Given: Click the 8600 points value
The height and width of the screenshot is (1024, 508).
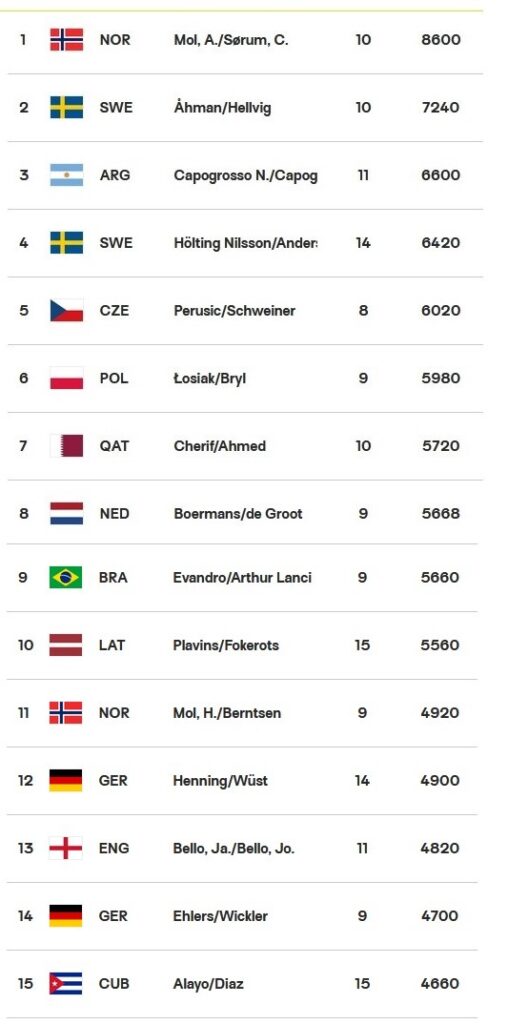Looking at the screenshot, I should pyautogui.click(x=441, y=40).
